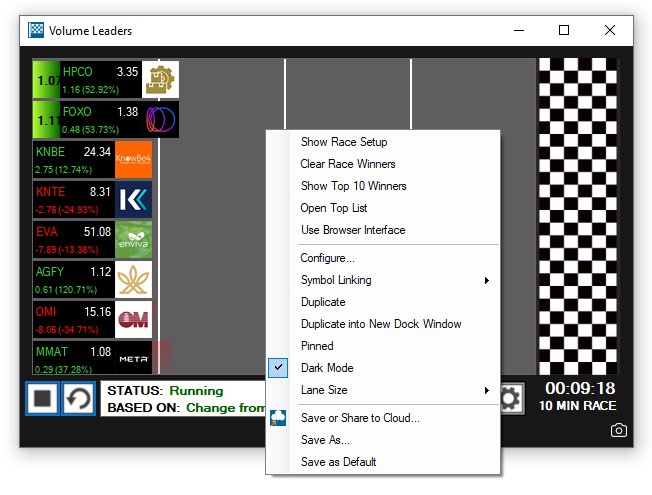Image resolution: width=652 pixels, height=495 pixels.
Task: Open the Configure... dialog
Action: (x=327, y=258)
